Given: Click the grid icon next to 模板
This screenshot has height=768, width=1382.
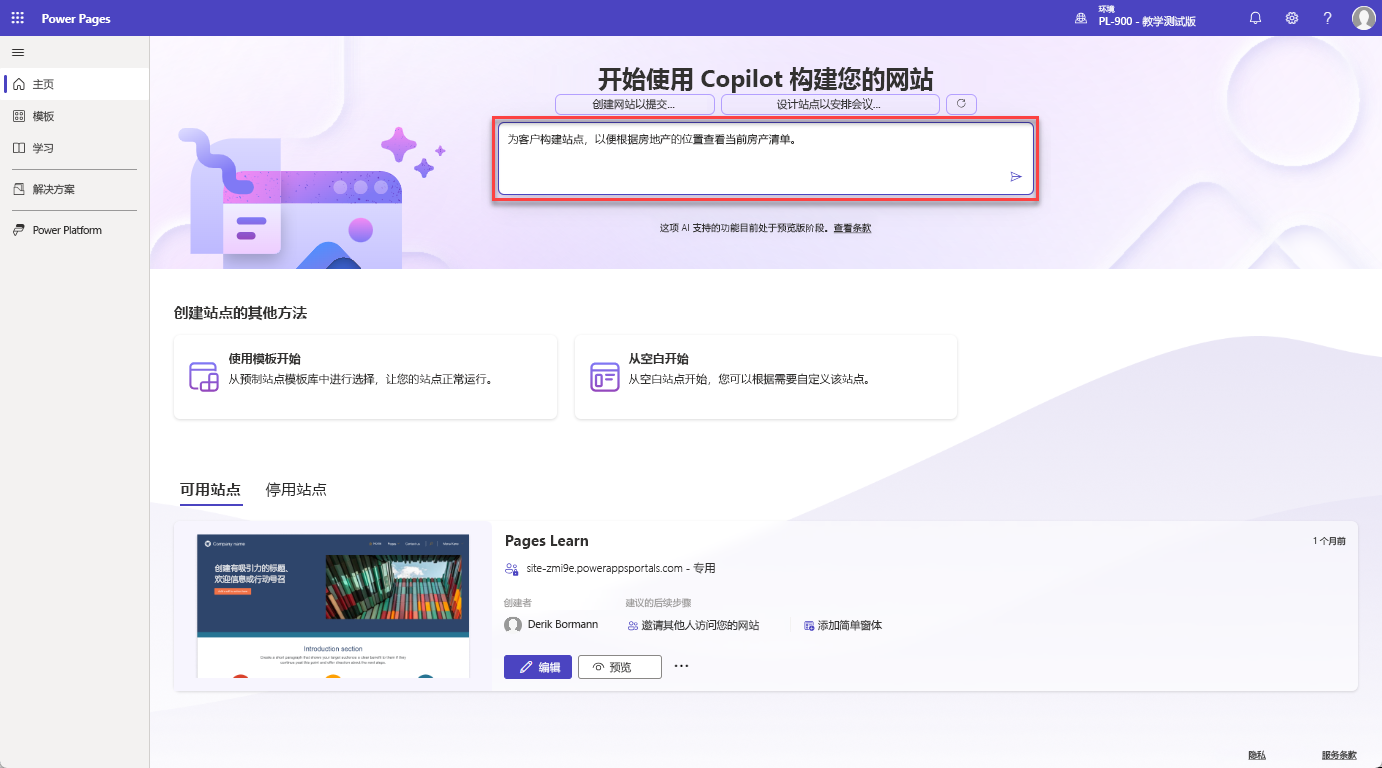Looking at the screenshot, I should [19, 116].
